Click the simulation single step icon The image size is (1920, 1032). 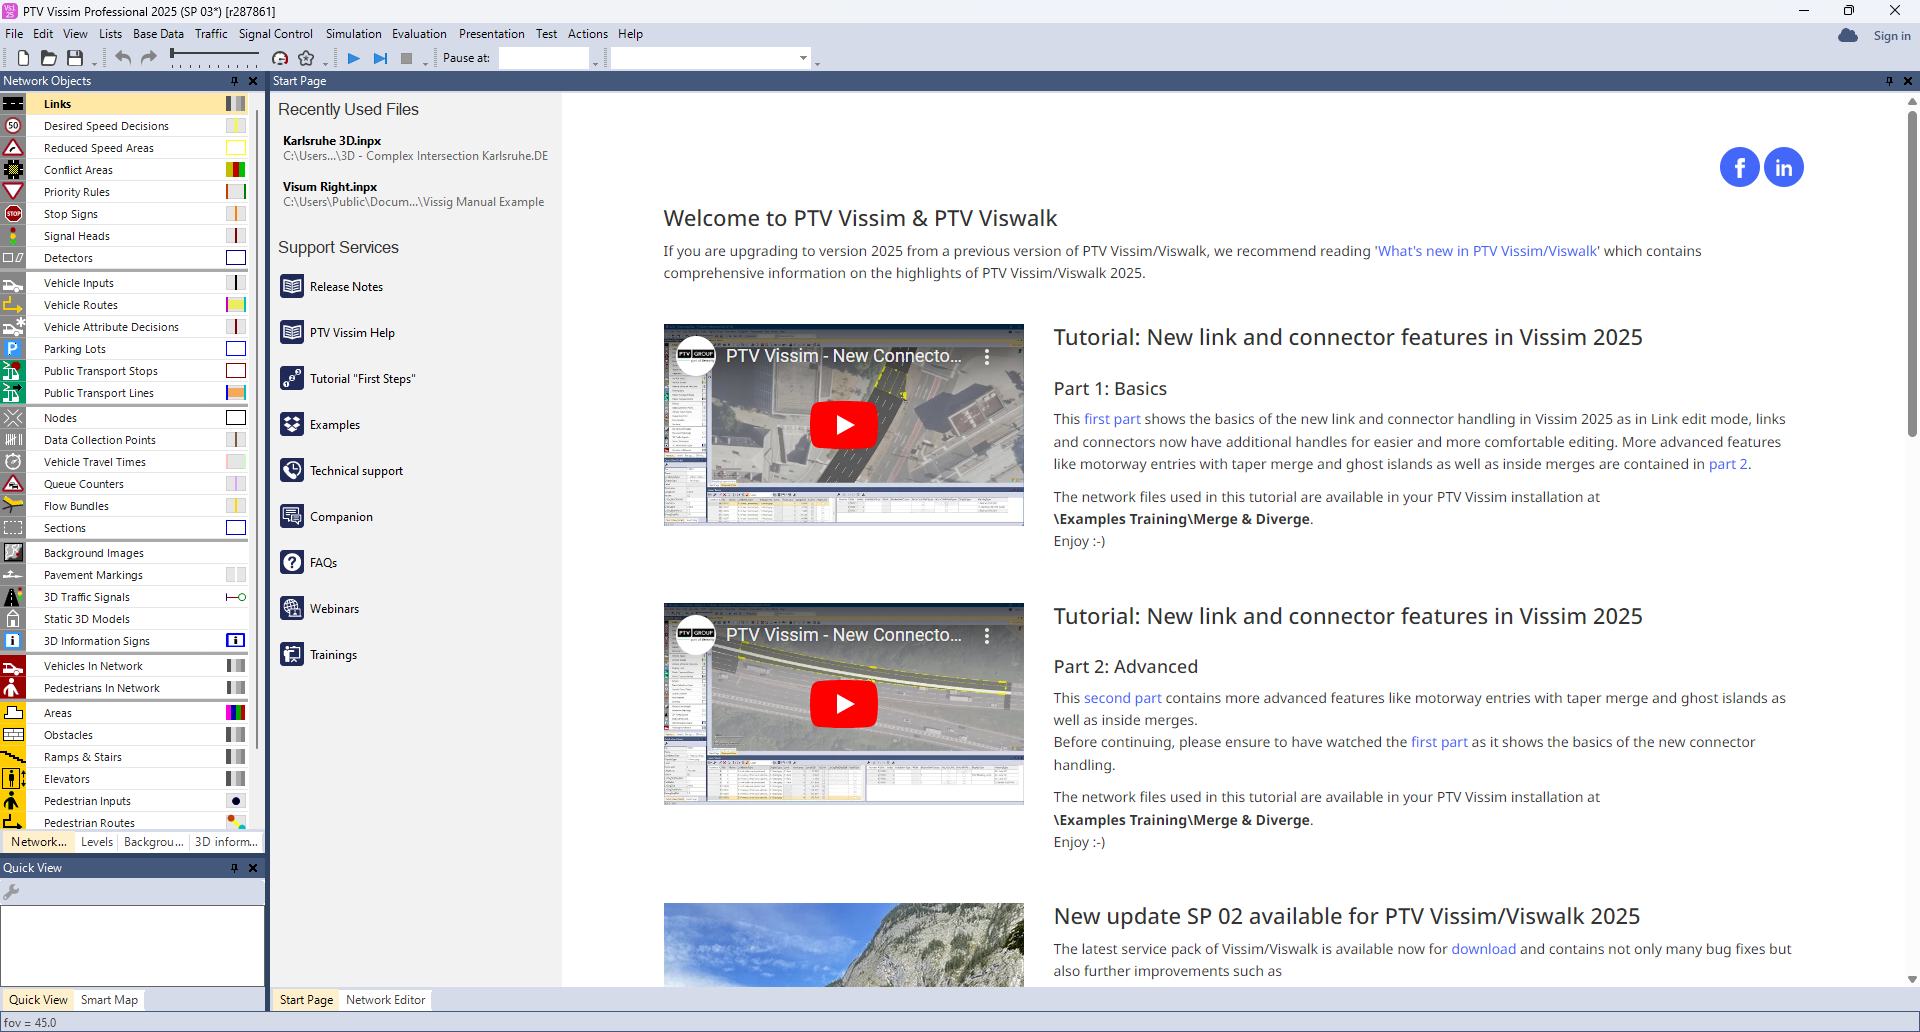pyautogui.click(x=380, y=58)
